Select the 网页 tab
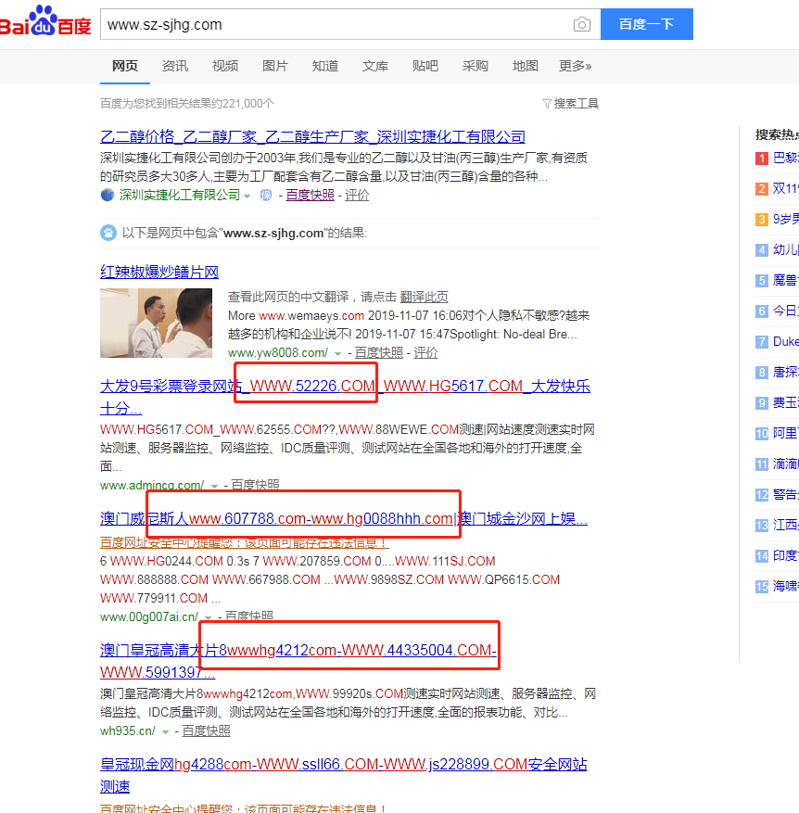The height and width of the screenshot is (813, 799). click(x=125, y=66)
